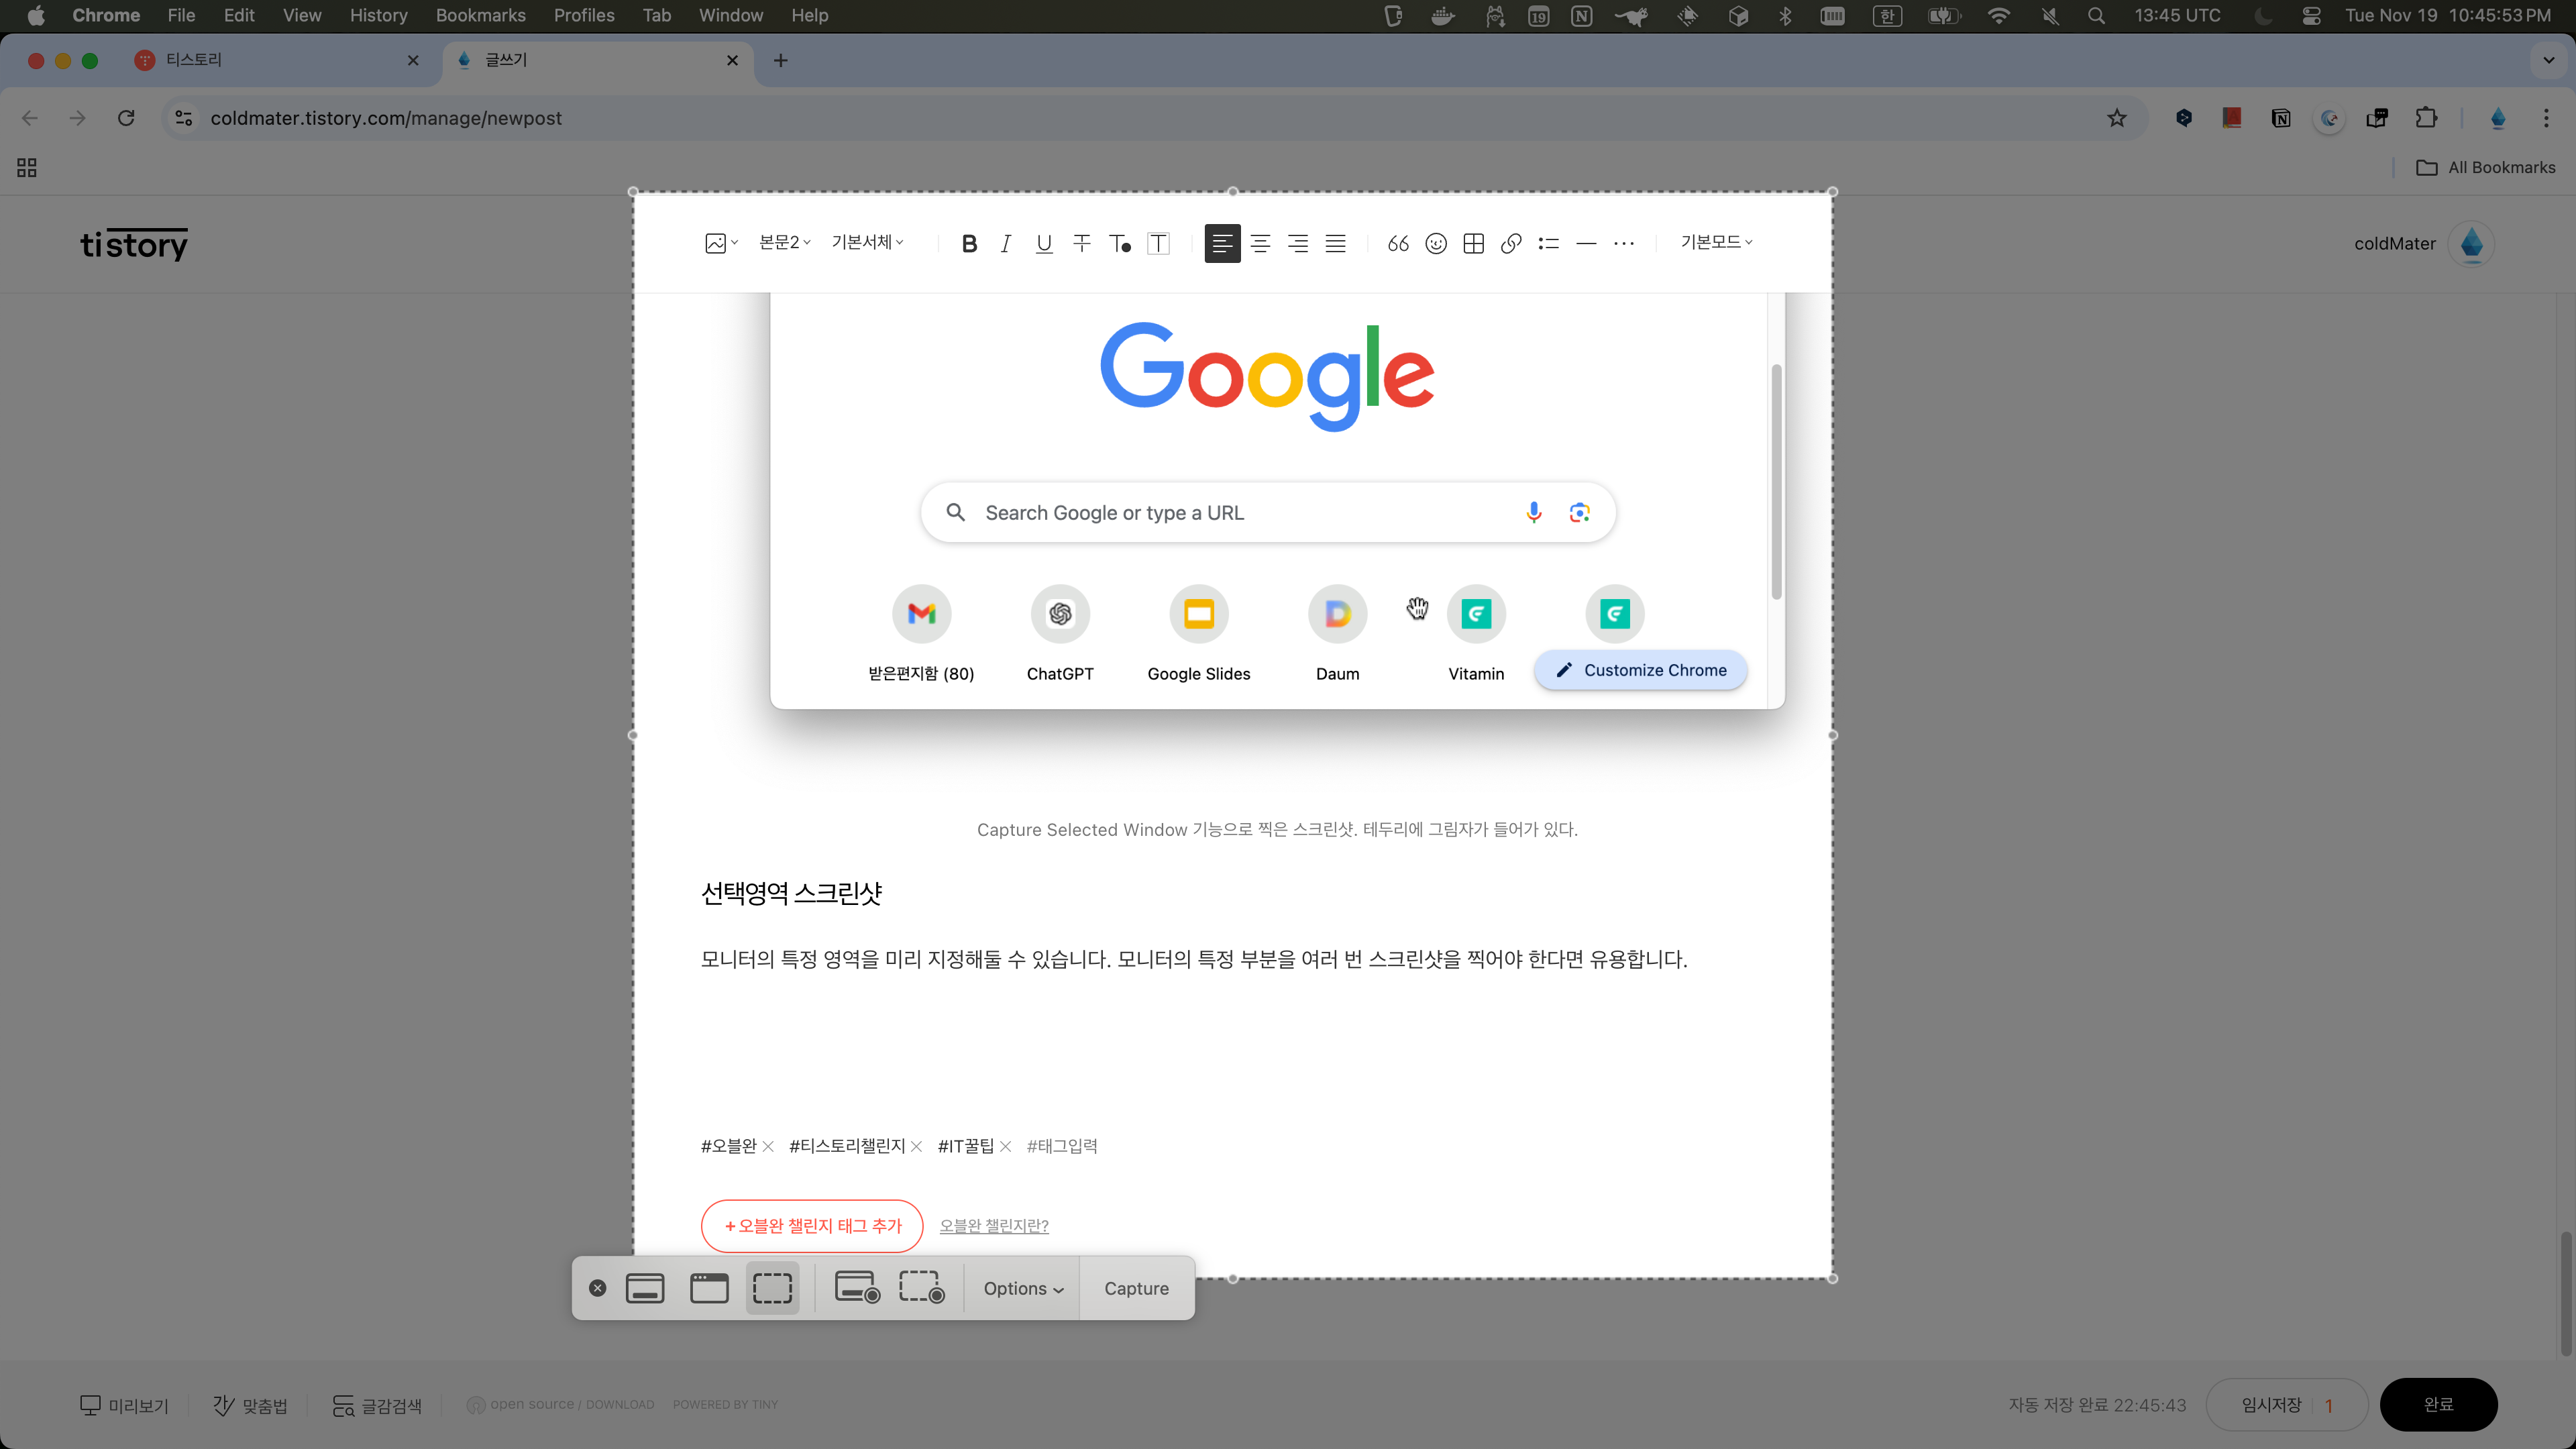Image resolution: width=2576 pixels, height=1449 pixels.
Task: Toggle underline formatting
Action: tap(1044, 243)
